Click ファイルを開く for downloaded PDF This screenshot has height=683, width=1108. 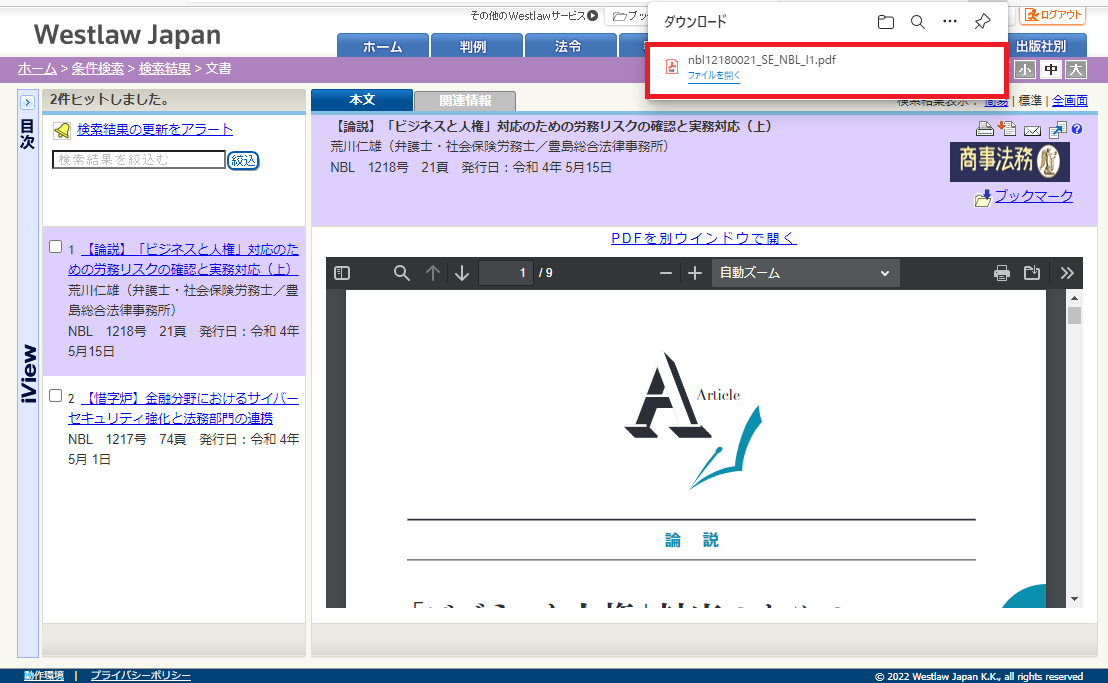pyautogui.click(x=714, y=76)
